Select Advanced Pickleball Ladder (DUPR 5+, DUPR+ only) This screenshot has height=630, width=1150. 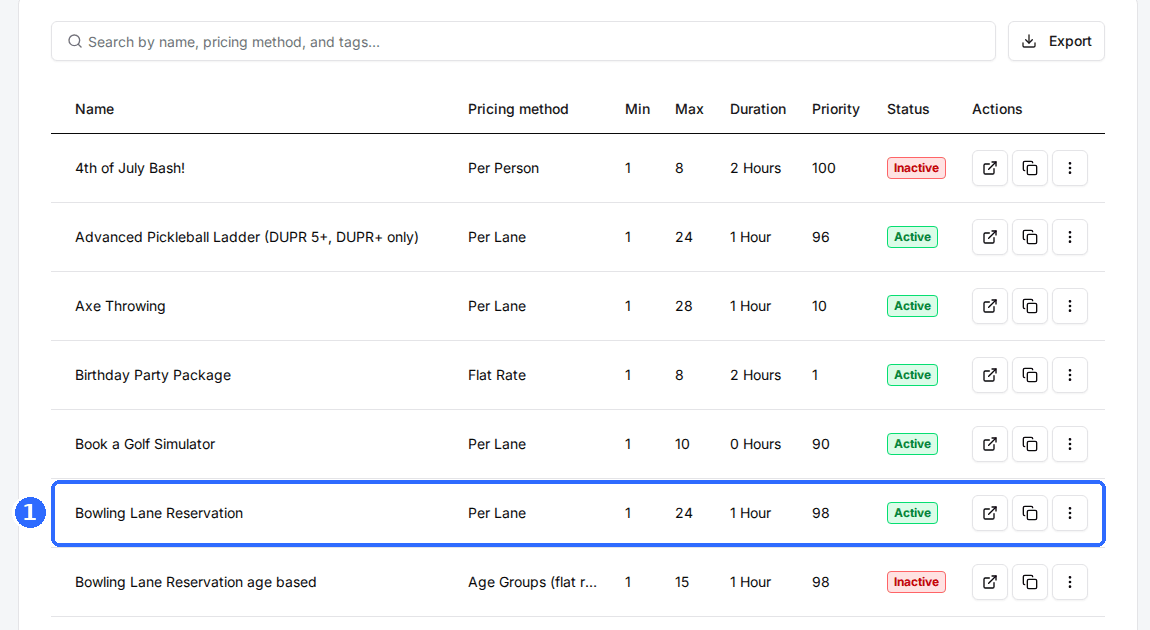point(246,237)
